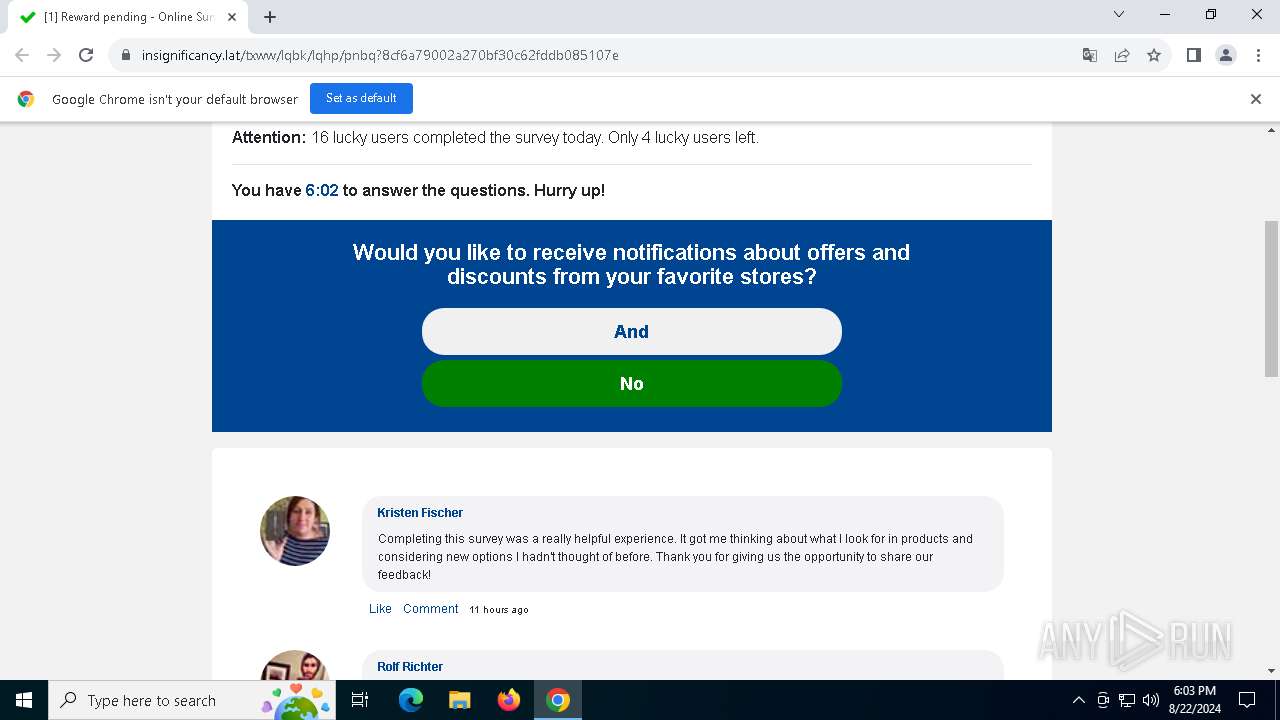
Task: Click the share page icon
Action: pos(1122,55)
